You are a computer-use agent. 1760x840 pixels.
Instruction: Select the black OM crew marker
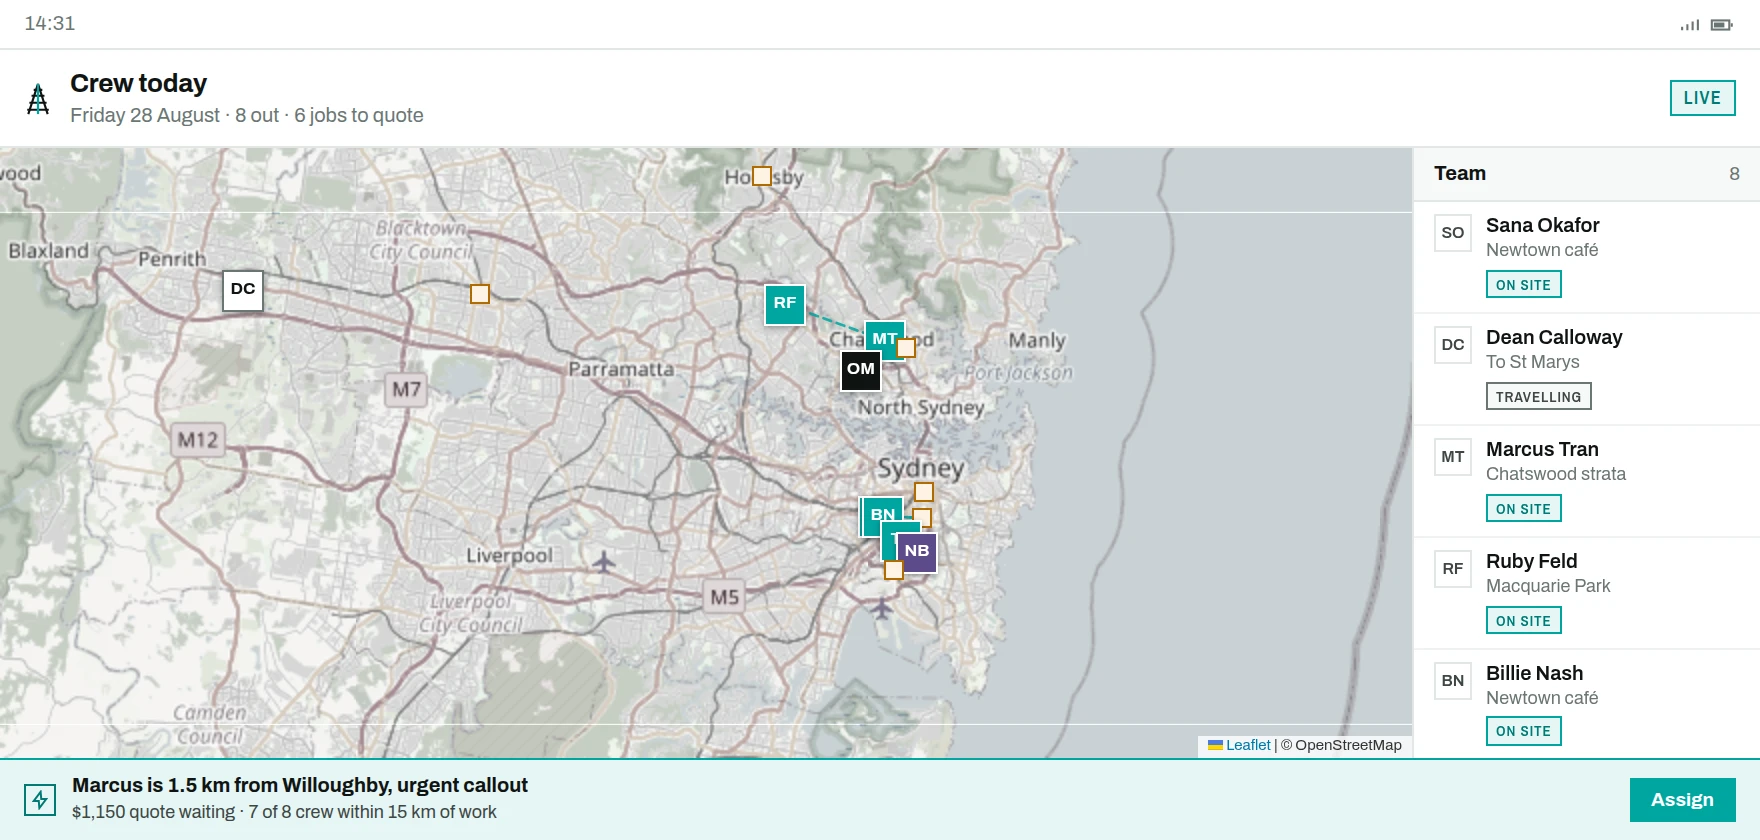click(x=861, y=370)
